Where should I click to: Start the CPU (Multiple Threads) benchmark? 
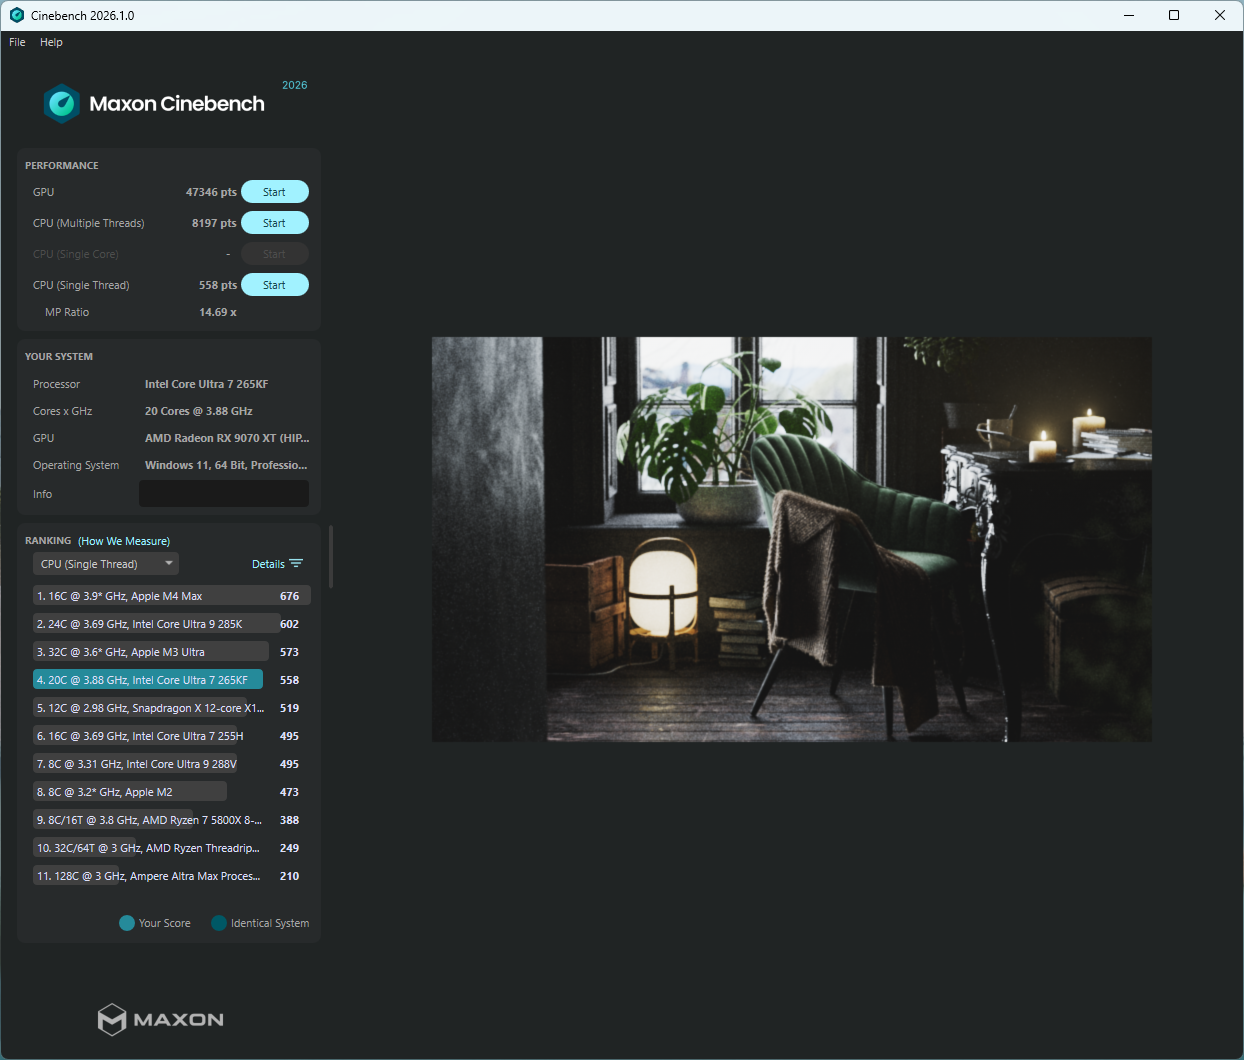click(x=275, y=223)
